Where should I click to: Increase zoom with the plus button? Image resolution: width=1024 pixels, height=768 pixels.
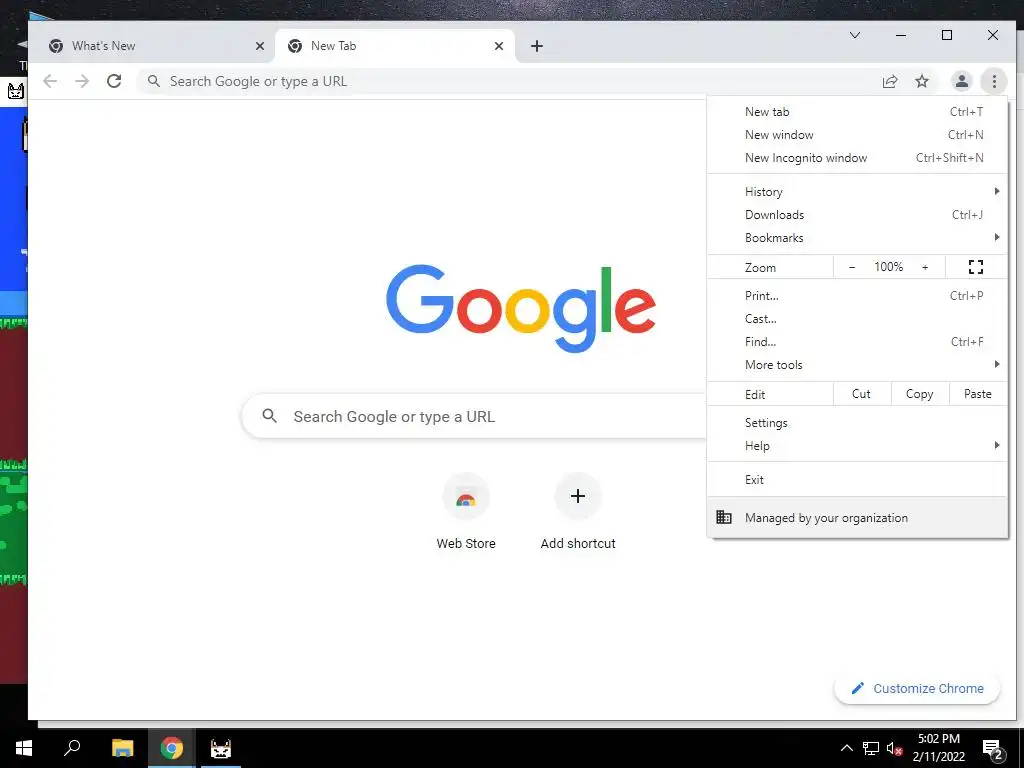click(x=925, y=266)
